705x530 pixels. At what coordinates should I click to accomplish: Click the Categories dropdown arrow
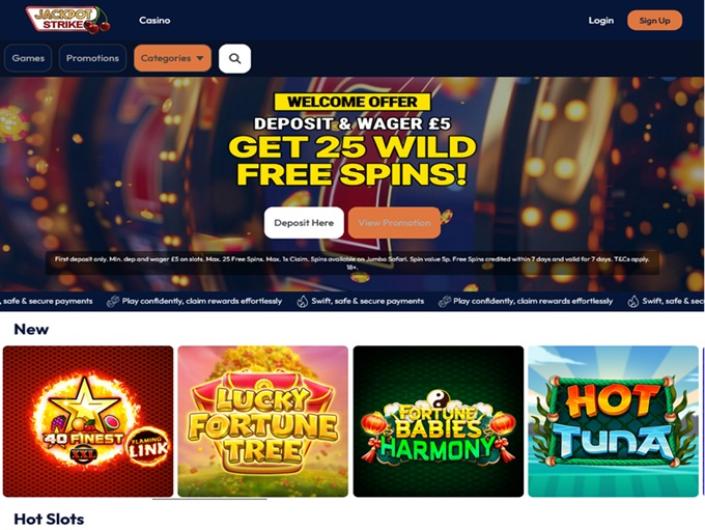[200, 58]
